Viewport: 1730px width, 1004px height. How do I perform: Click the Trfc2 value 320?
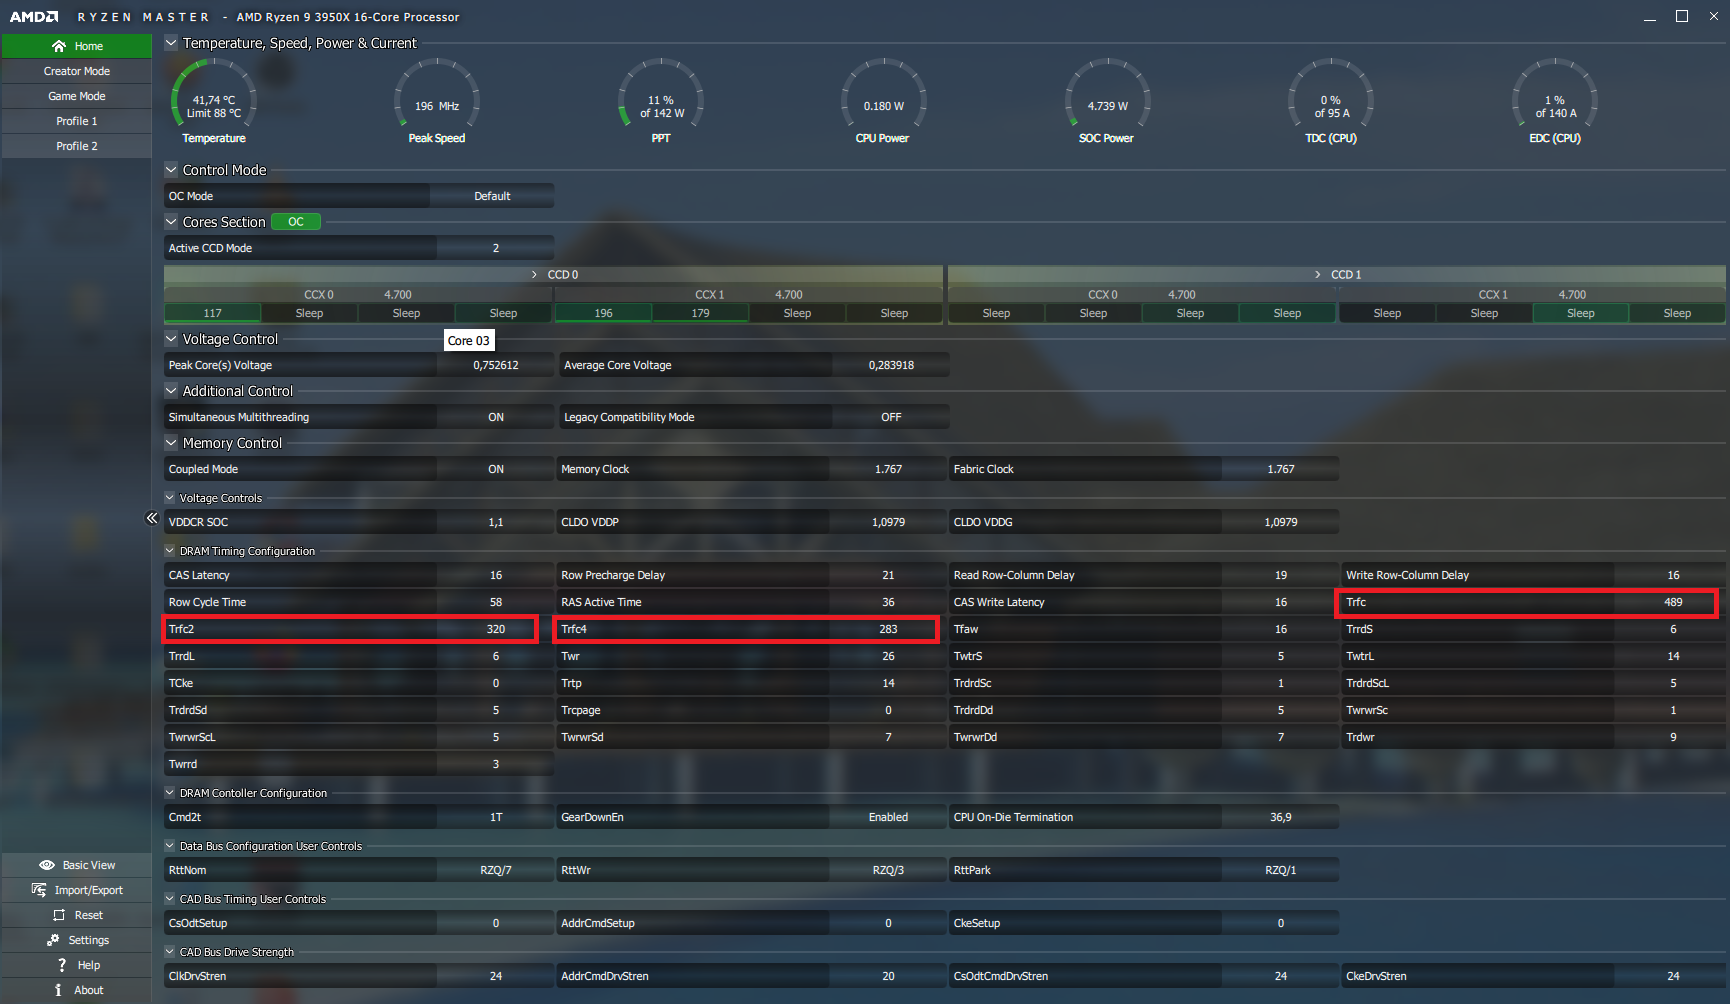496,629
